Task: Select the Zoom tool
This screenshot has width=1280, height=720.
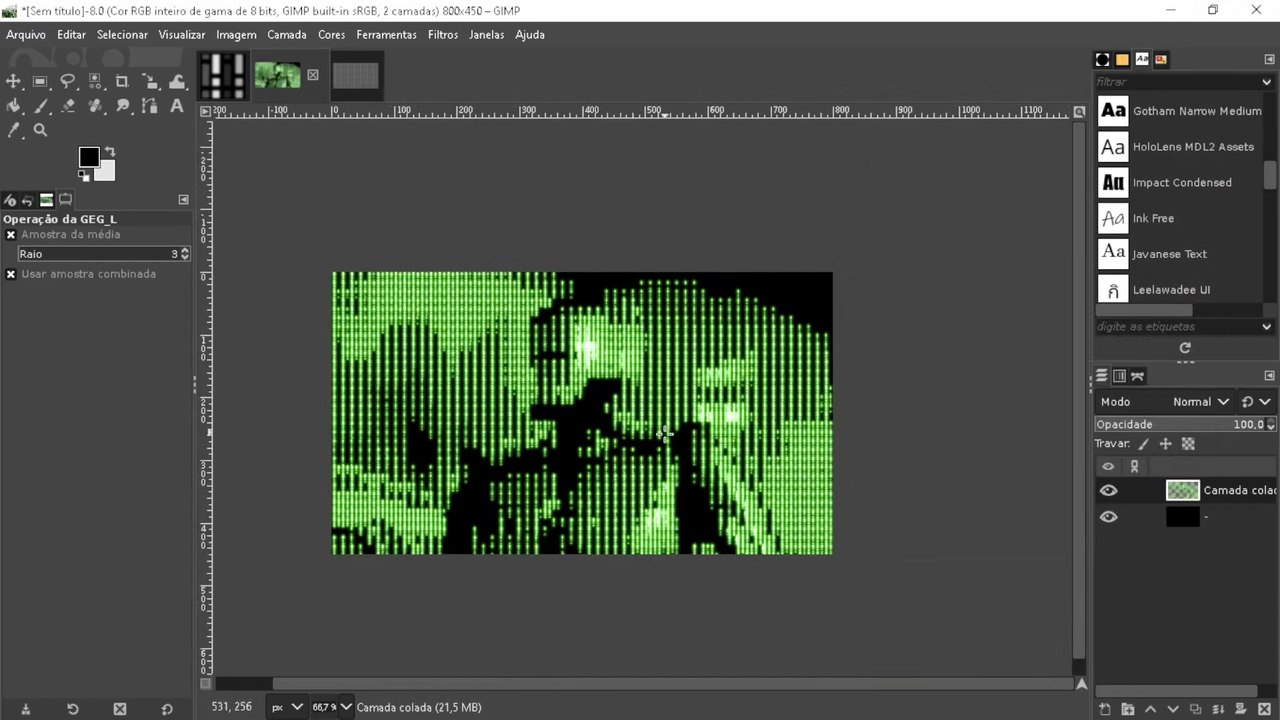Action: (41, 130)
